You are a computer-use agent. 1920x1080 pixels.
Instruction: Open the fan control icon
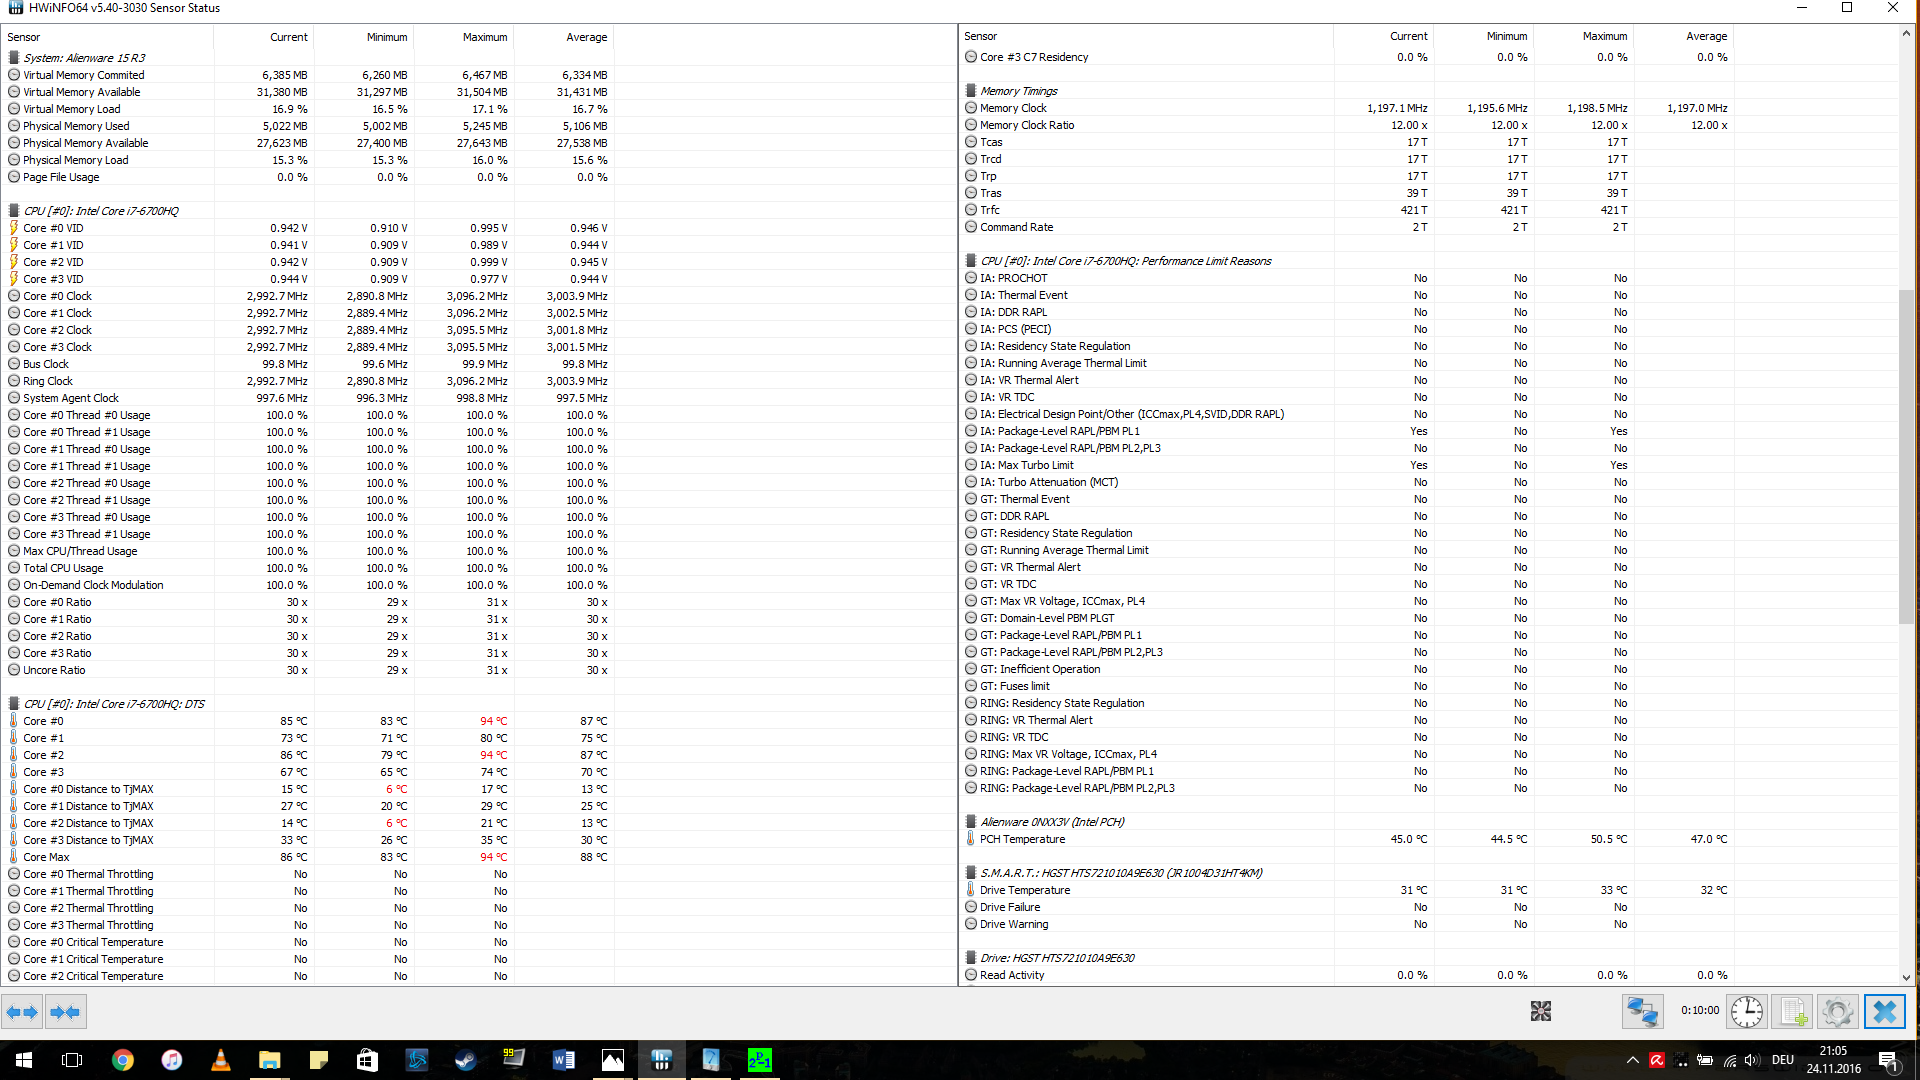[x=1540, y=1012]
